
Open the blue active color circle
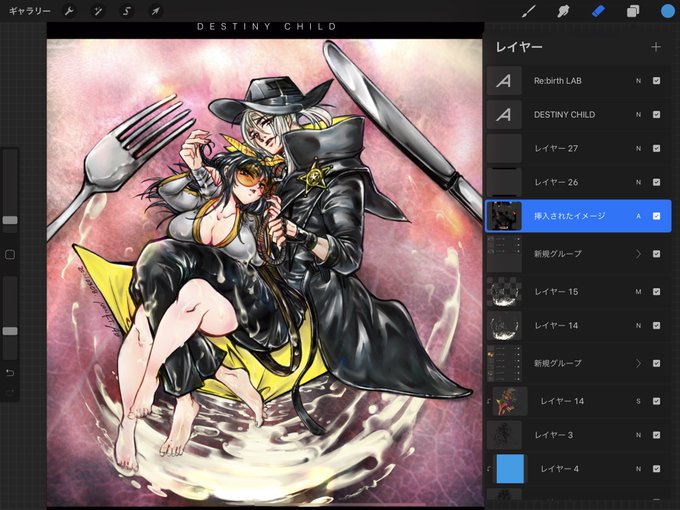(668, 11)
